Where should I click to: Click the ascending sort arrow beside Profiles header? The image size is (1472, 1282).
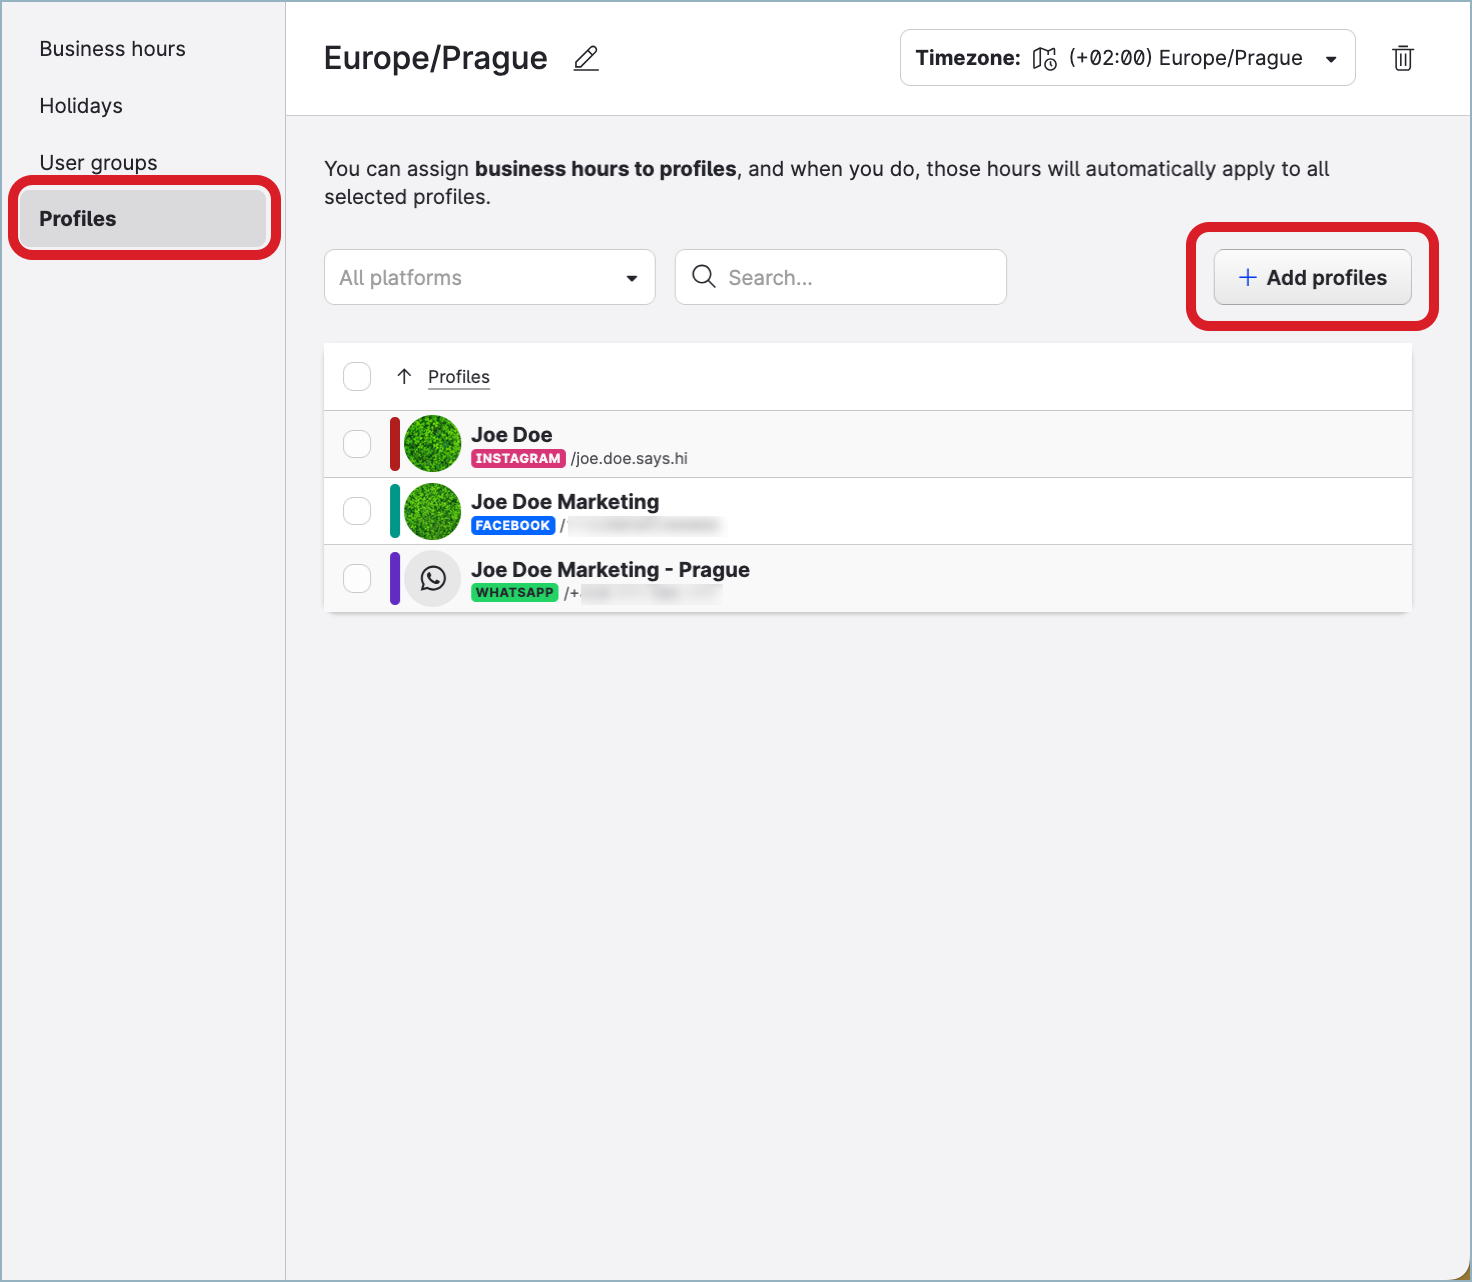(404, 377)
